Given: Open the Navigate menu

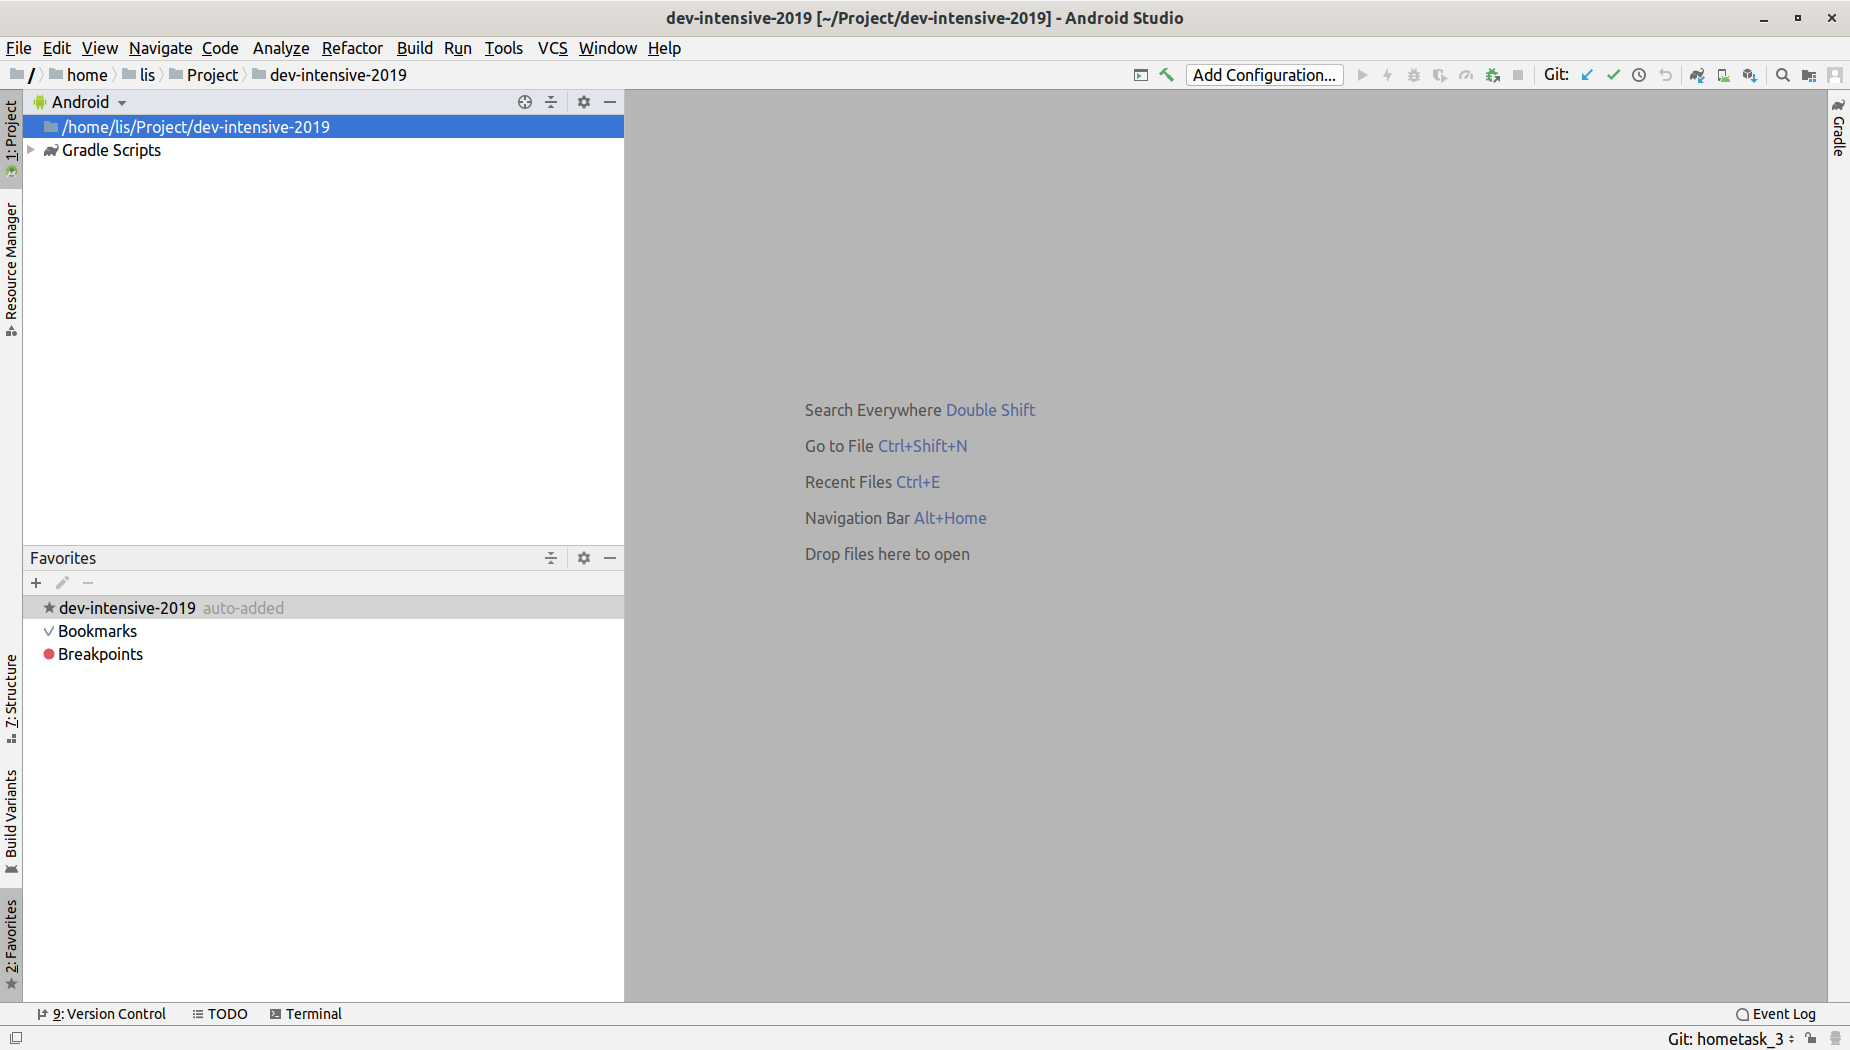Looking at the screenshot, I should click(x=160, y=48).
